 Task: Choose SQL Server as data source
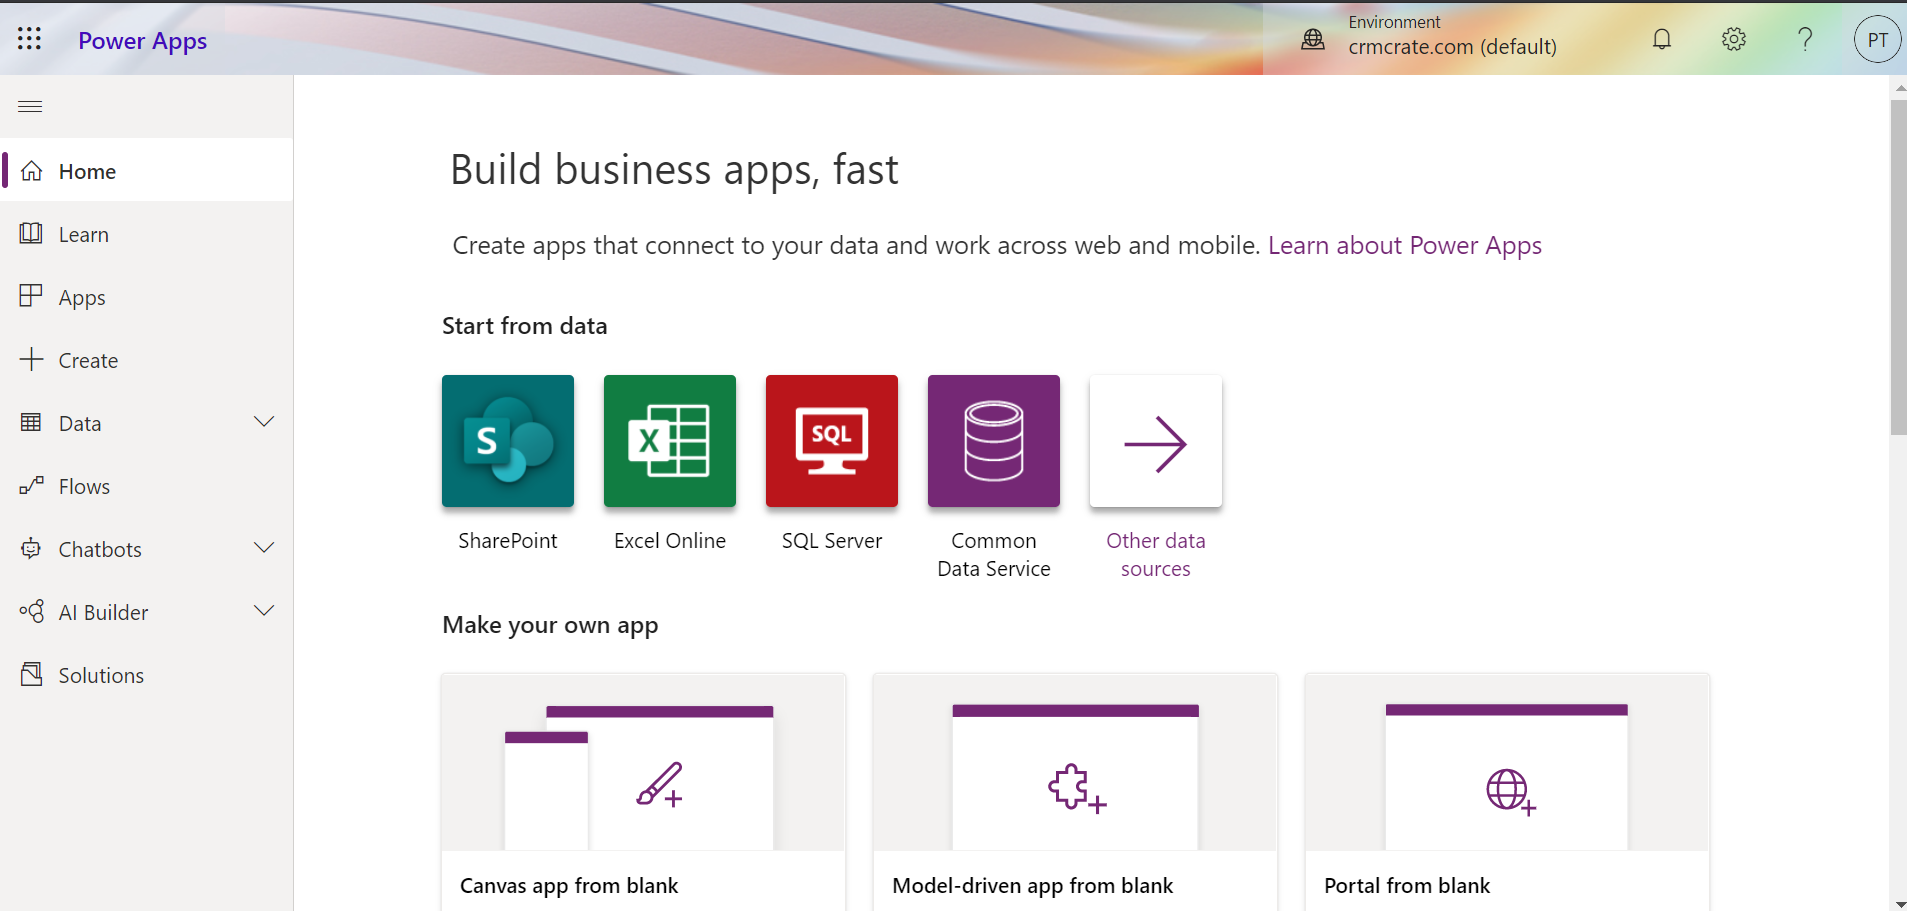[831, 441]
